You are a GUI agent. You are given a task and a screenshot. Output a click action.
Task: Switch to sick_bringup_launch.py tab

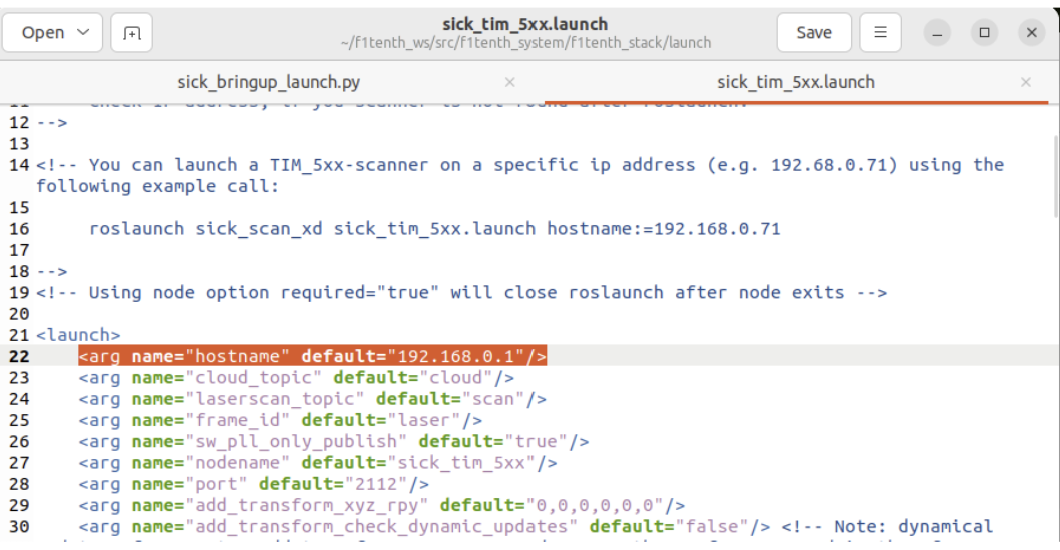(268, 82)
